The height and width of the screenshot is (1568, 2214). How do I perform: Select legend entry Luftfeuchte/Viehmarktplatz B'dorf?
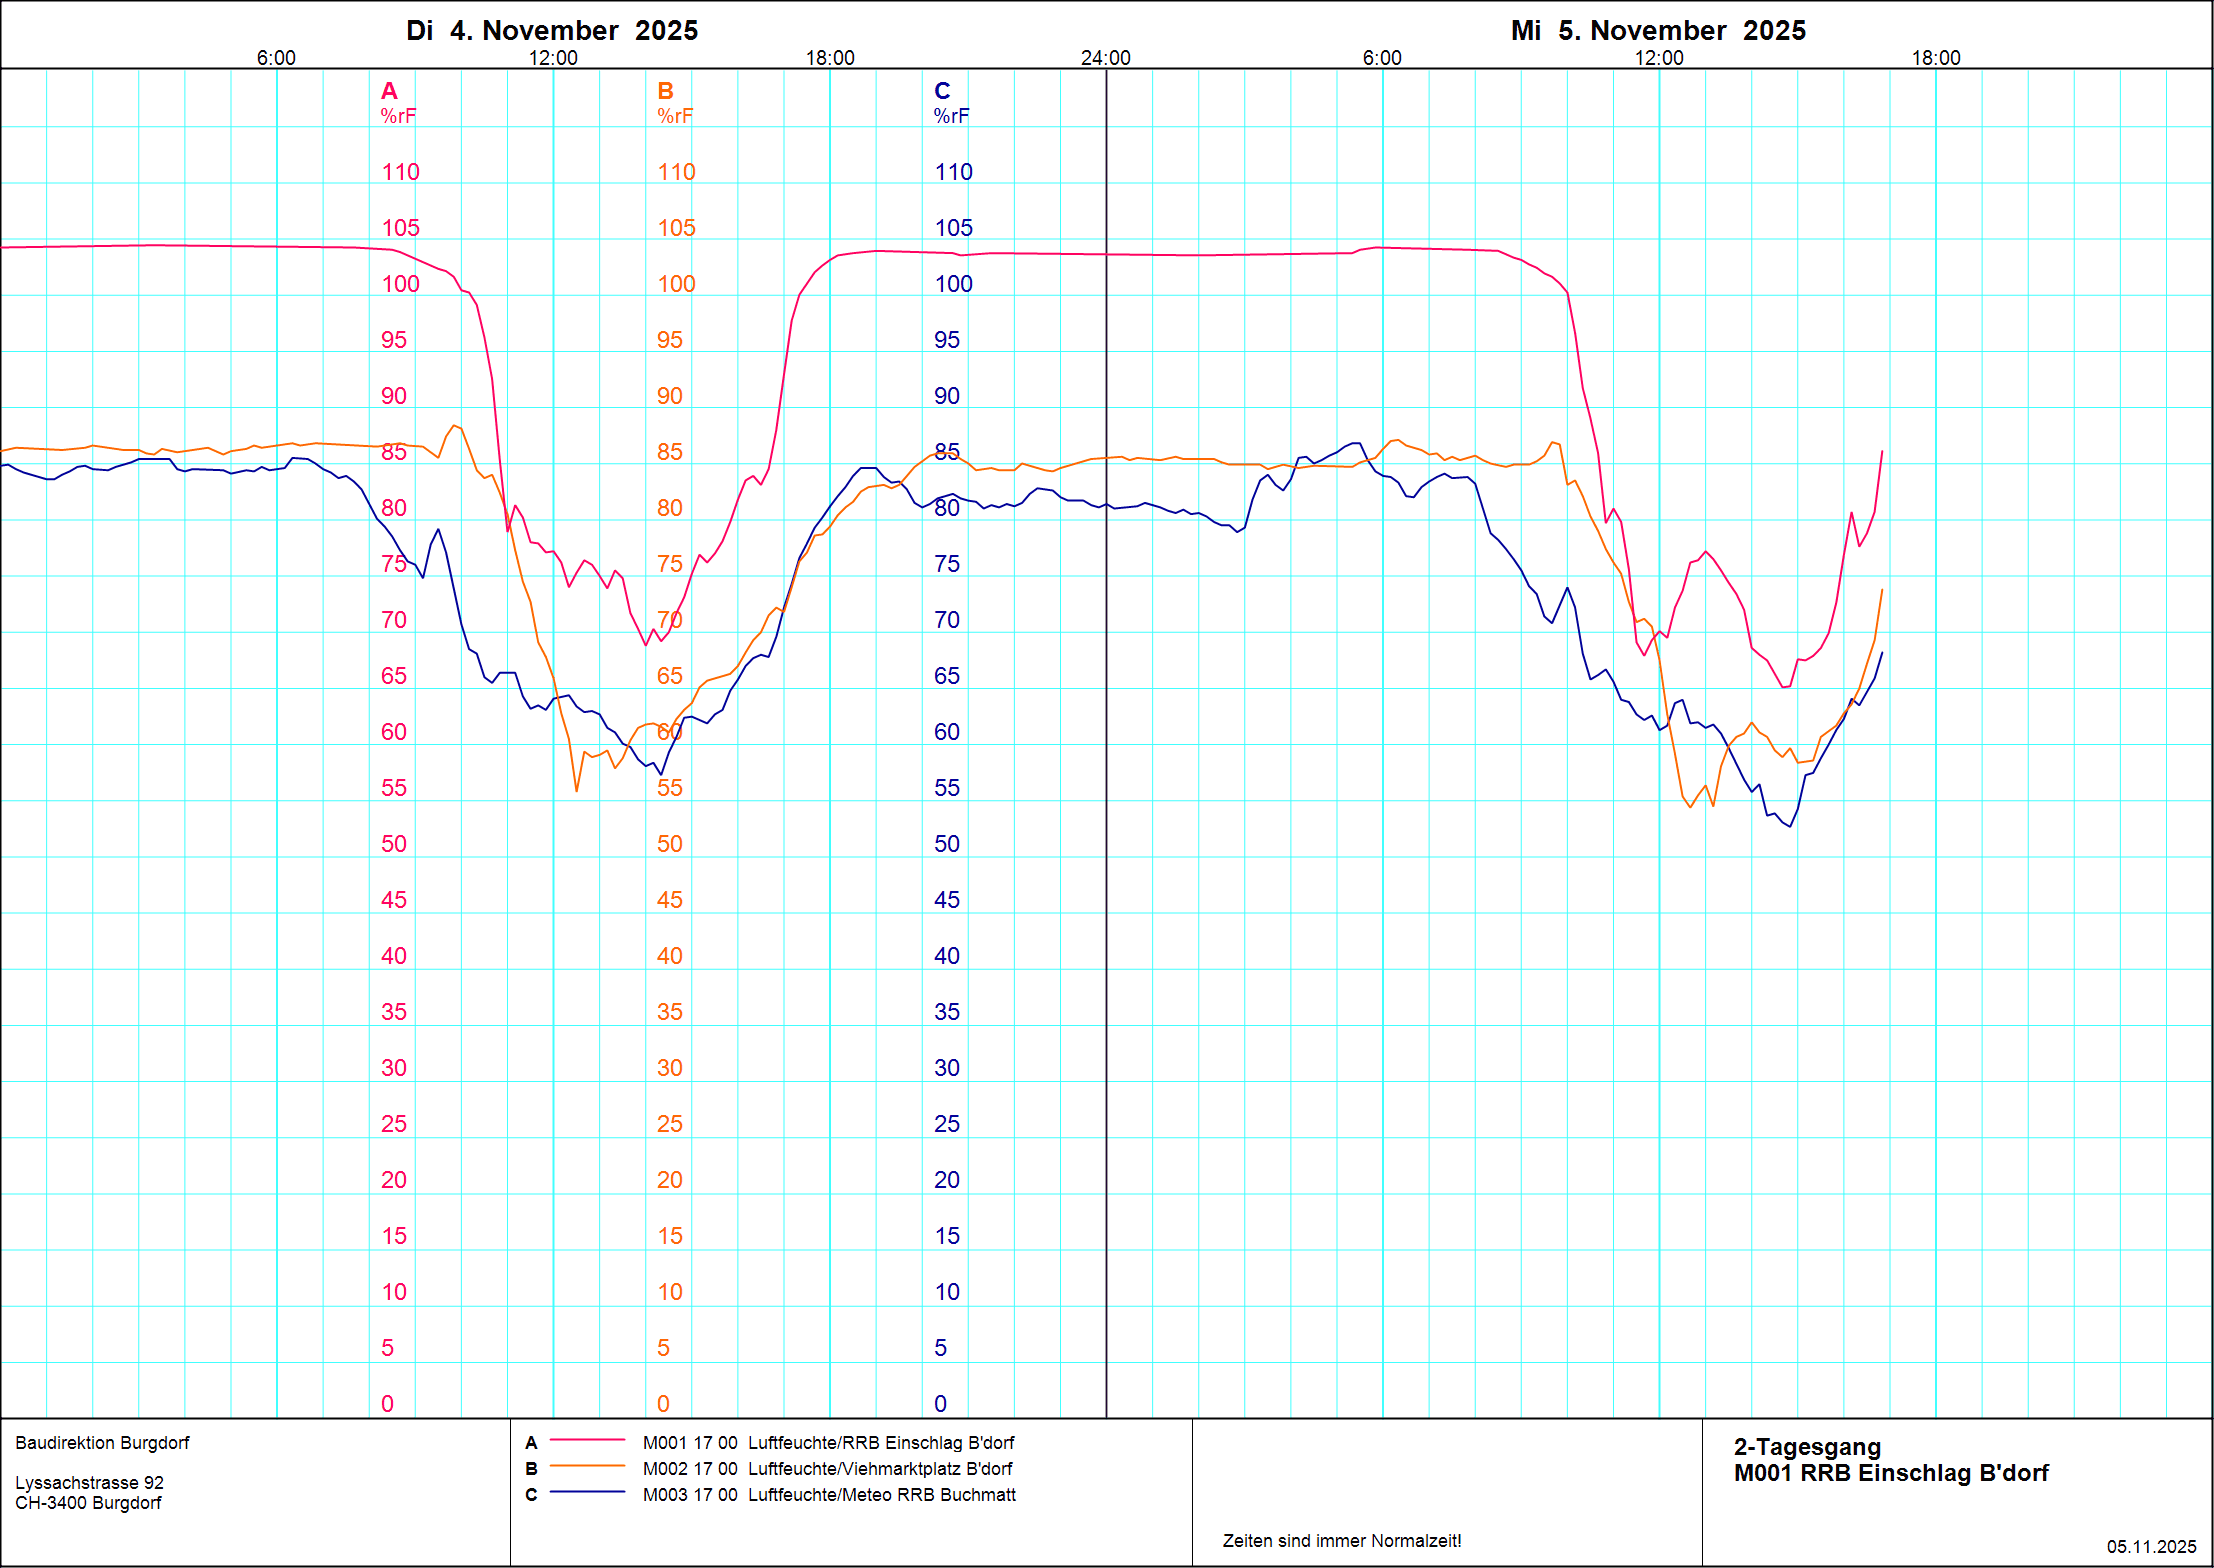(x=879, y=1469)
